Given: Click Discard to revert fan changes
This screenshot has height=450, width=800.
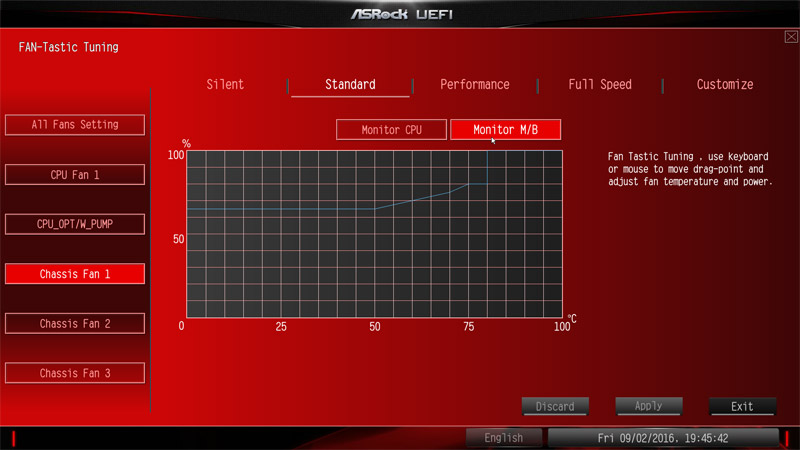Looking at the screenshot, I should pos(555,406).
